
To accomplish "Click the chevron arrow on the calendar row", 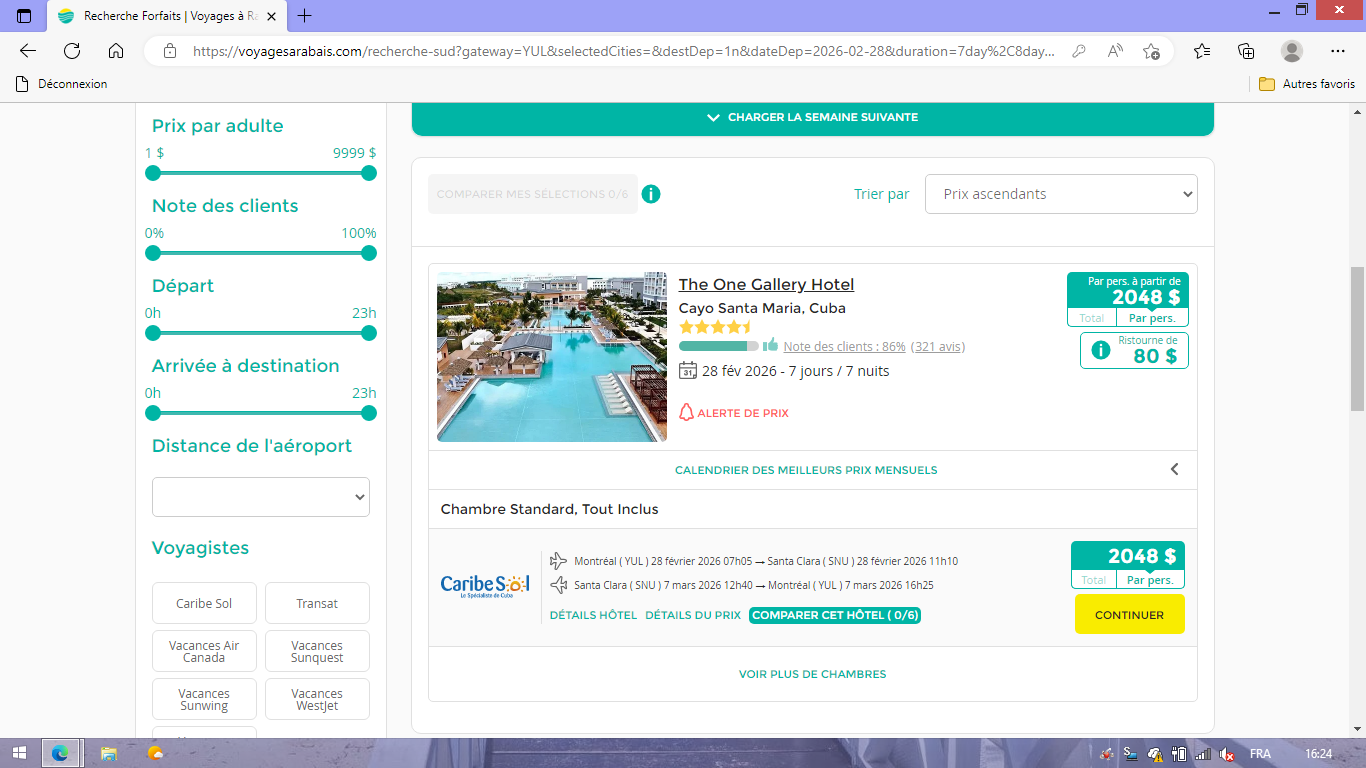I will point(1175,469).
